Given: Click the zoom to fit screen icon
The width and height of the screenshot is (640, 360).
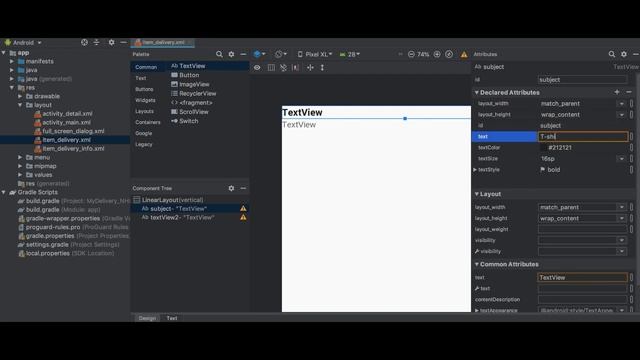Looking at the screenshot, I should [449, 54].
